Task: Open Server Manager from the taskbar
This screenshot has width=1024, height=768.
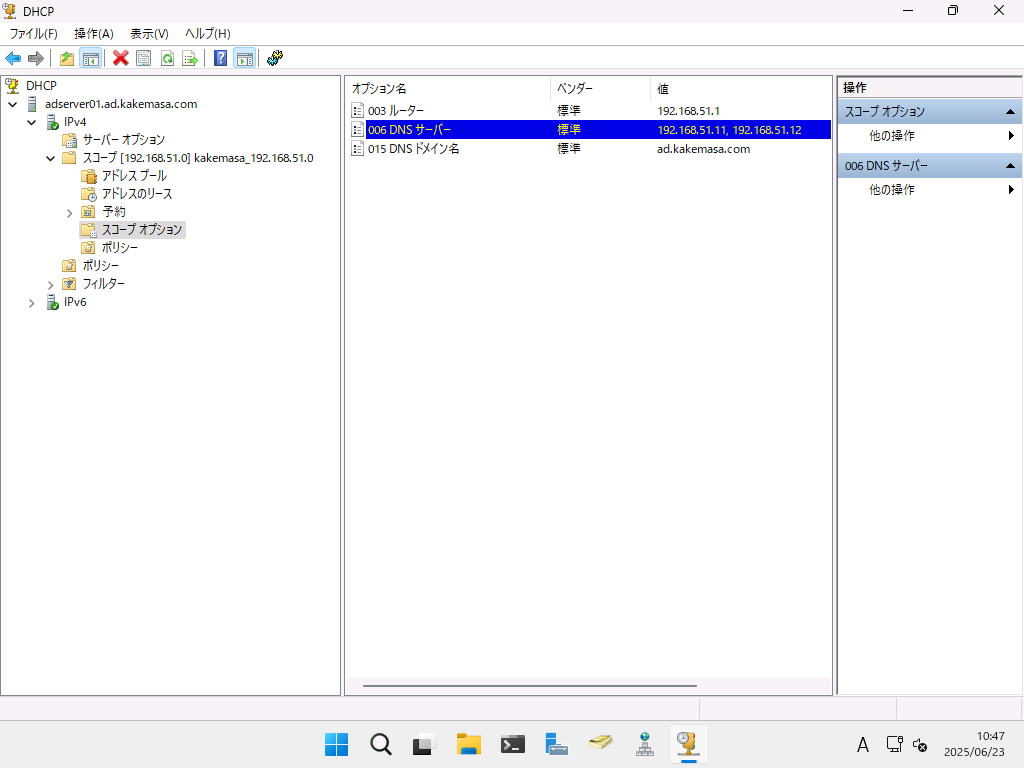Action: [x=556, y=744]
